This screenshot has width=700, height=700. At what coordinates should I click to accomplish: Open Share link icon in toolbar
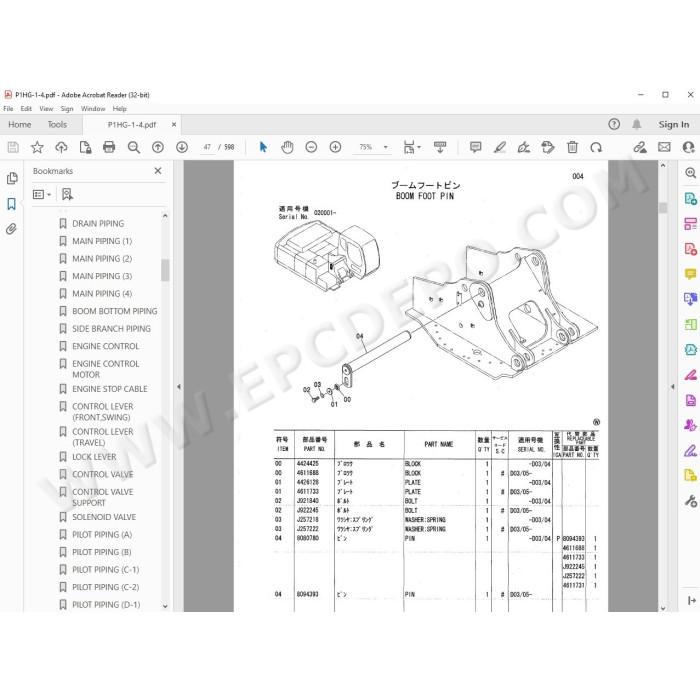point(640,147)
